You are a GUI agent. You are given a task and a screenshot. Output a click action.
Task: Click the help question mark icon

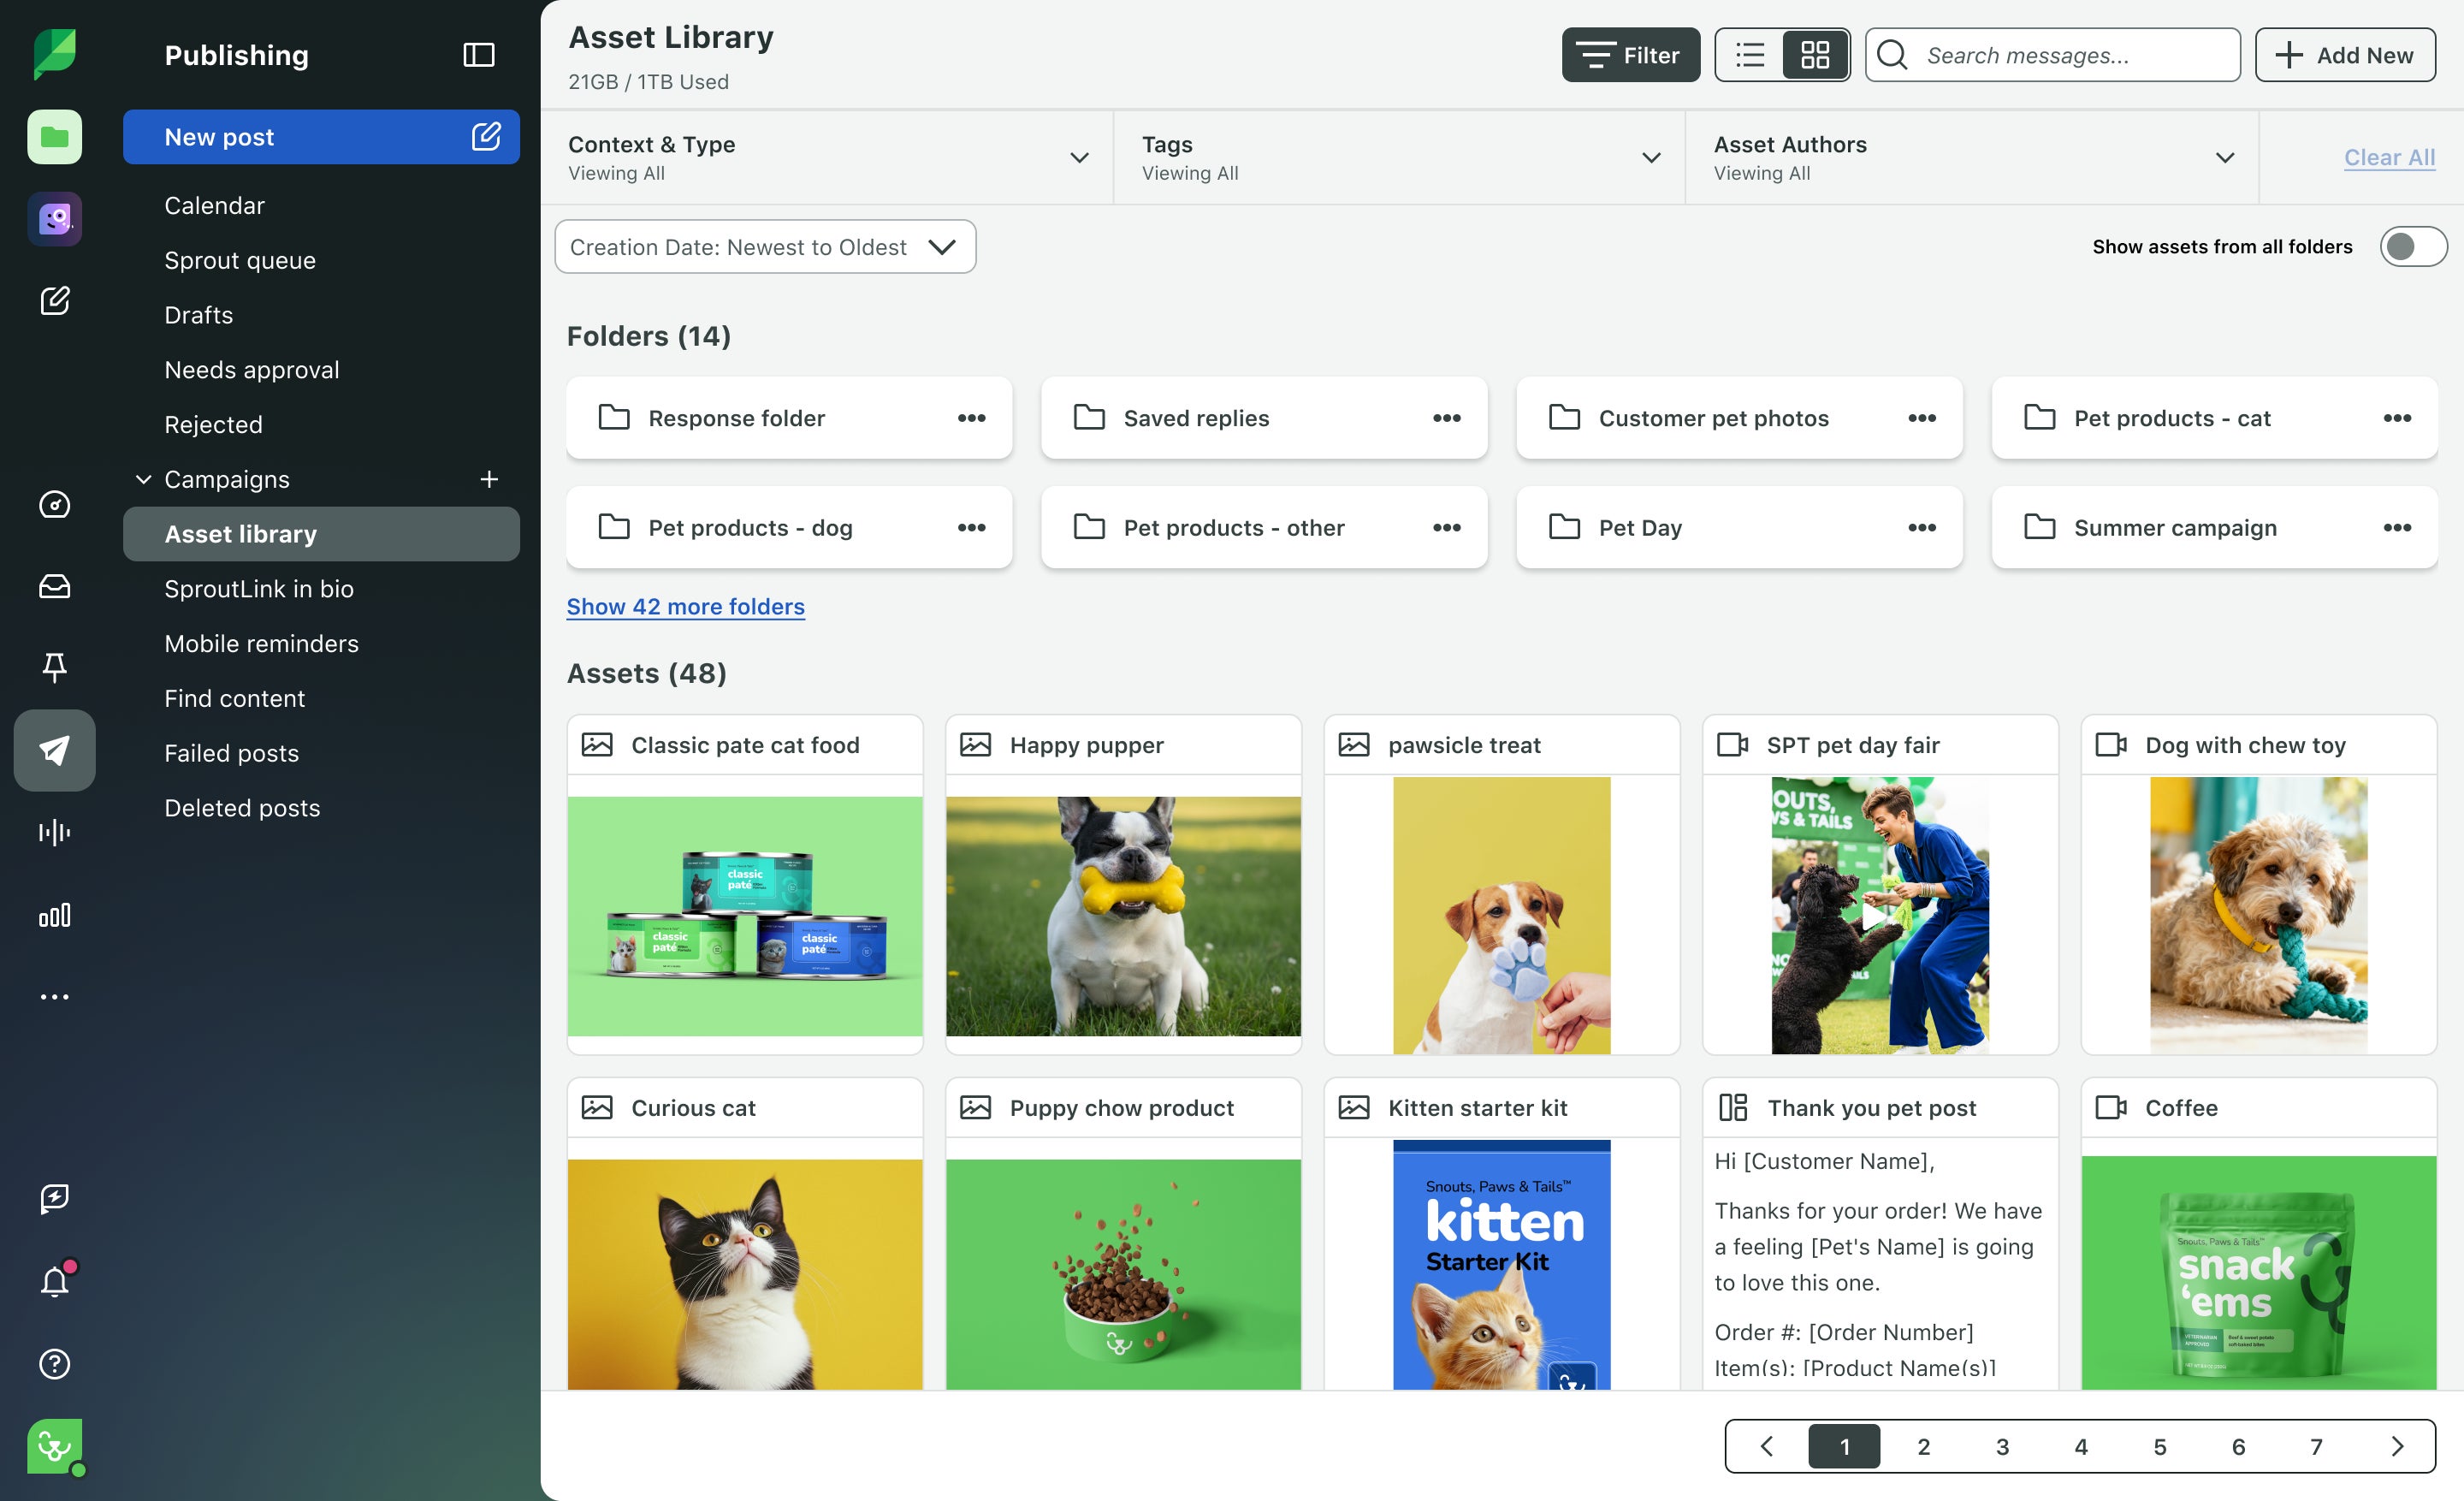(54, 1364)
